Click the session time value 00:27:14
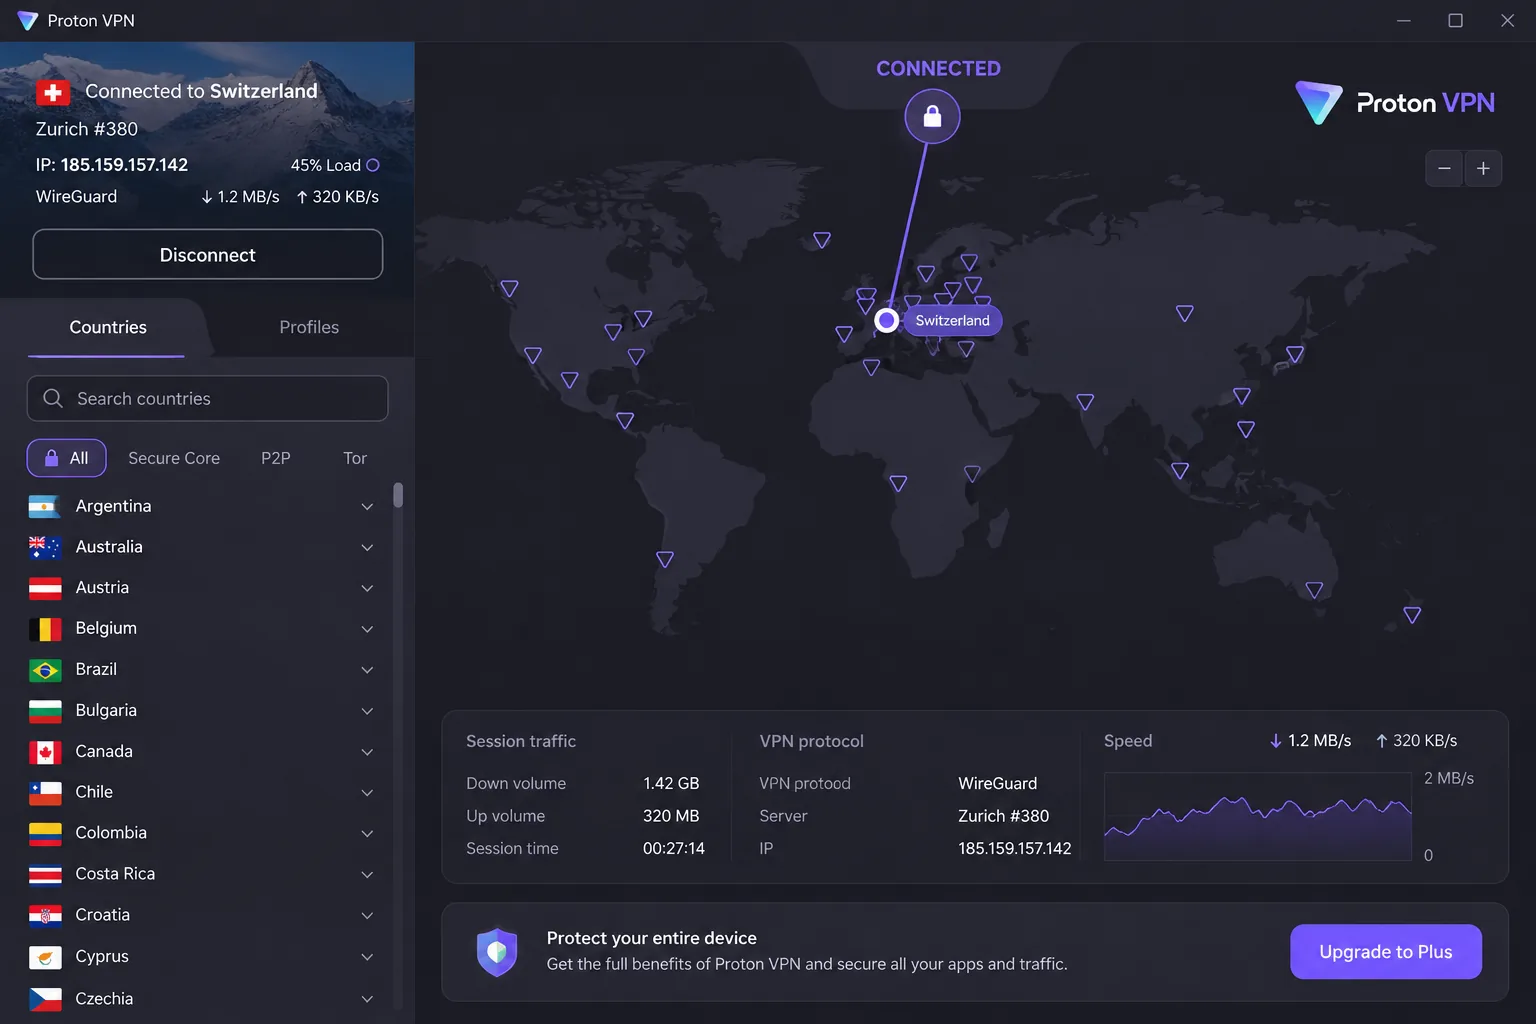 pos(673,848)
